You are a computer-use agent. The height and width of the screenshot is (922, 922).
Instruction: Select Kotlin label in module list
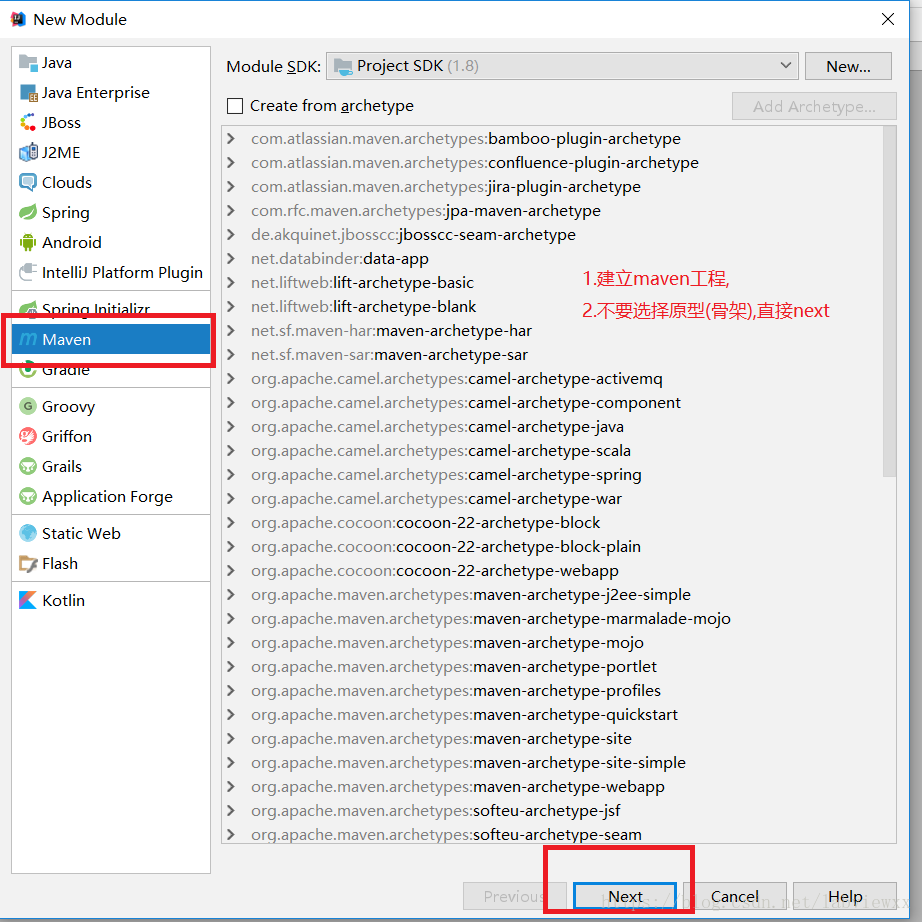(64, 600)
